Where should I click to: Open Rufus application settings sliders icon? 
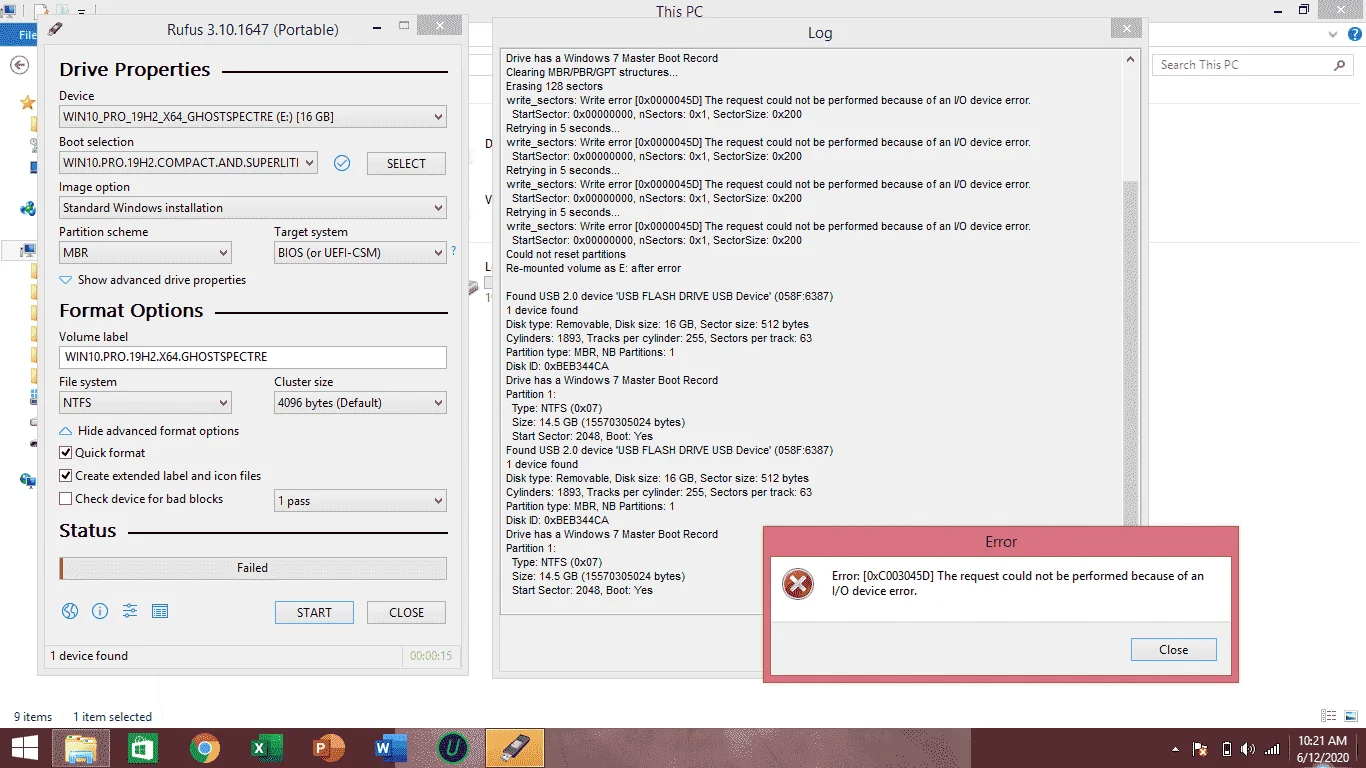(x=130, y=612)
